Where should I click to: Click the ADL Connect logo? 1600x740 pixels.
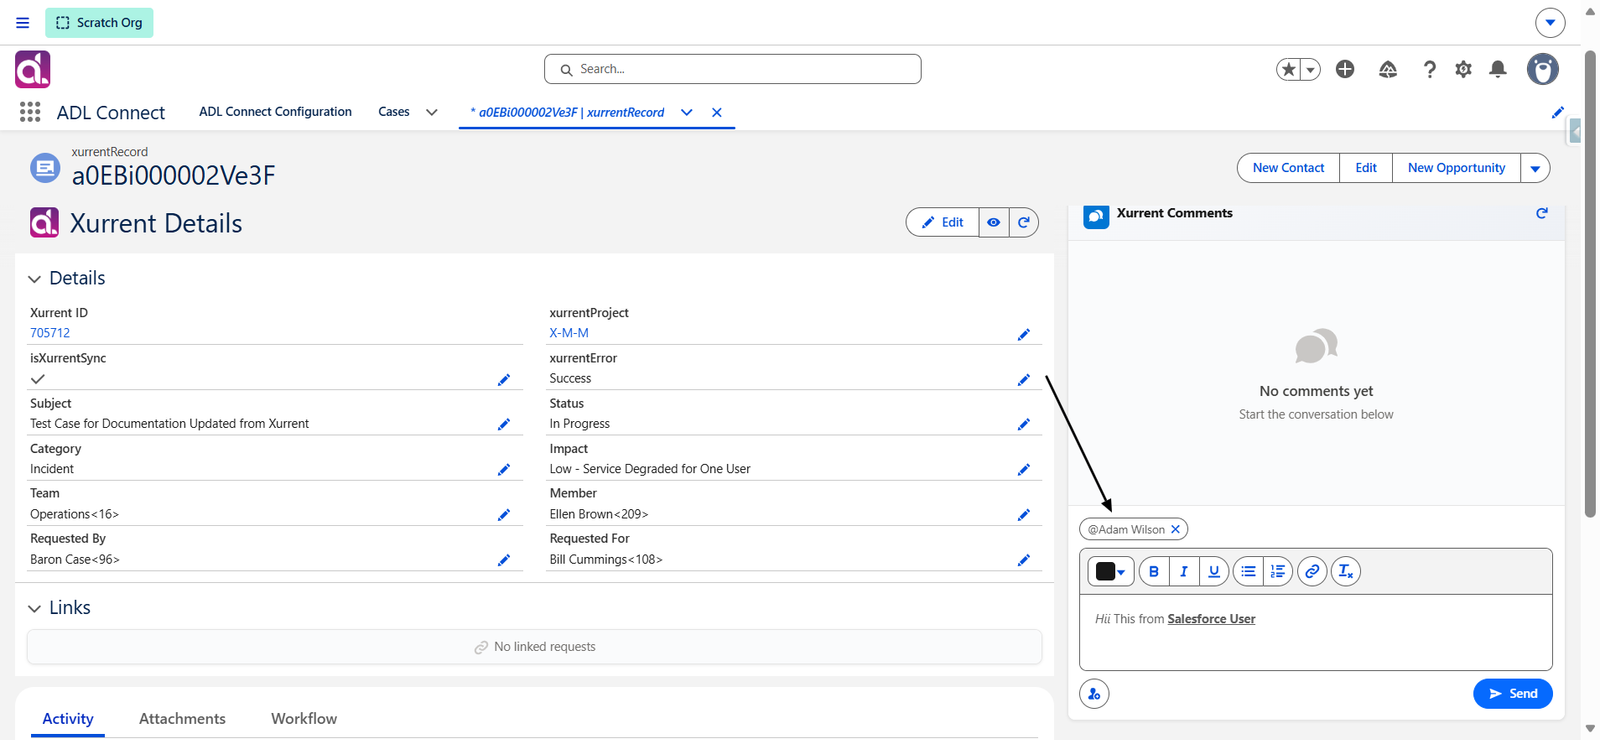point(33,69)
